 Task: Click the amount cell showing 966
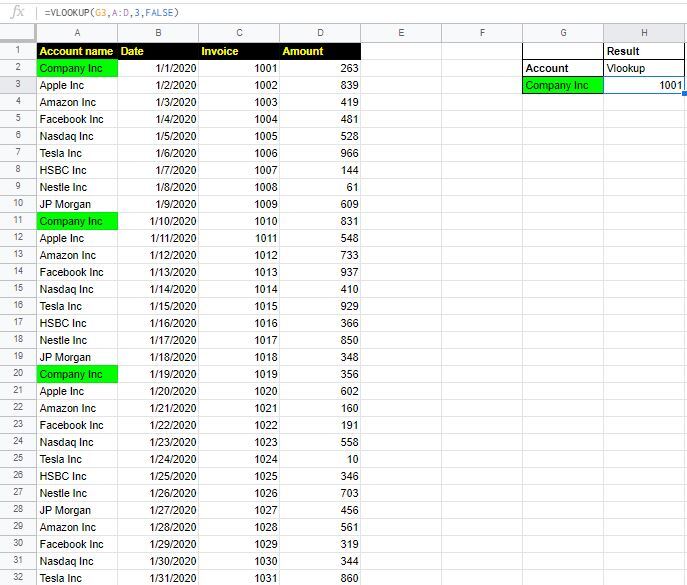(320, 153)
